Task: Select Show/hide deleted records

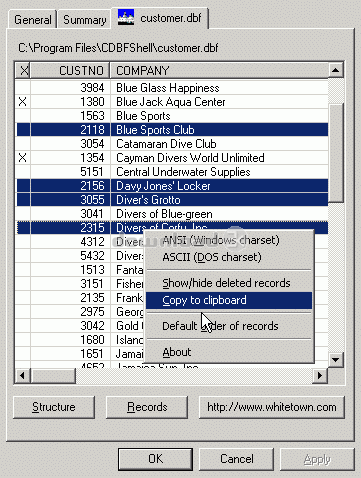Action: [229, 283]
